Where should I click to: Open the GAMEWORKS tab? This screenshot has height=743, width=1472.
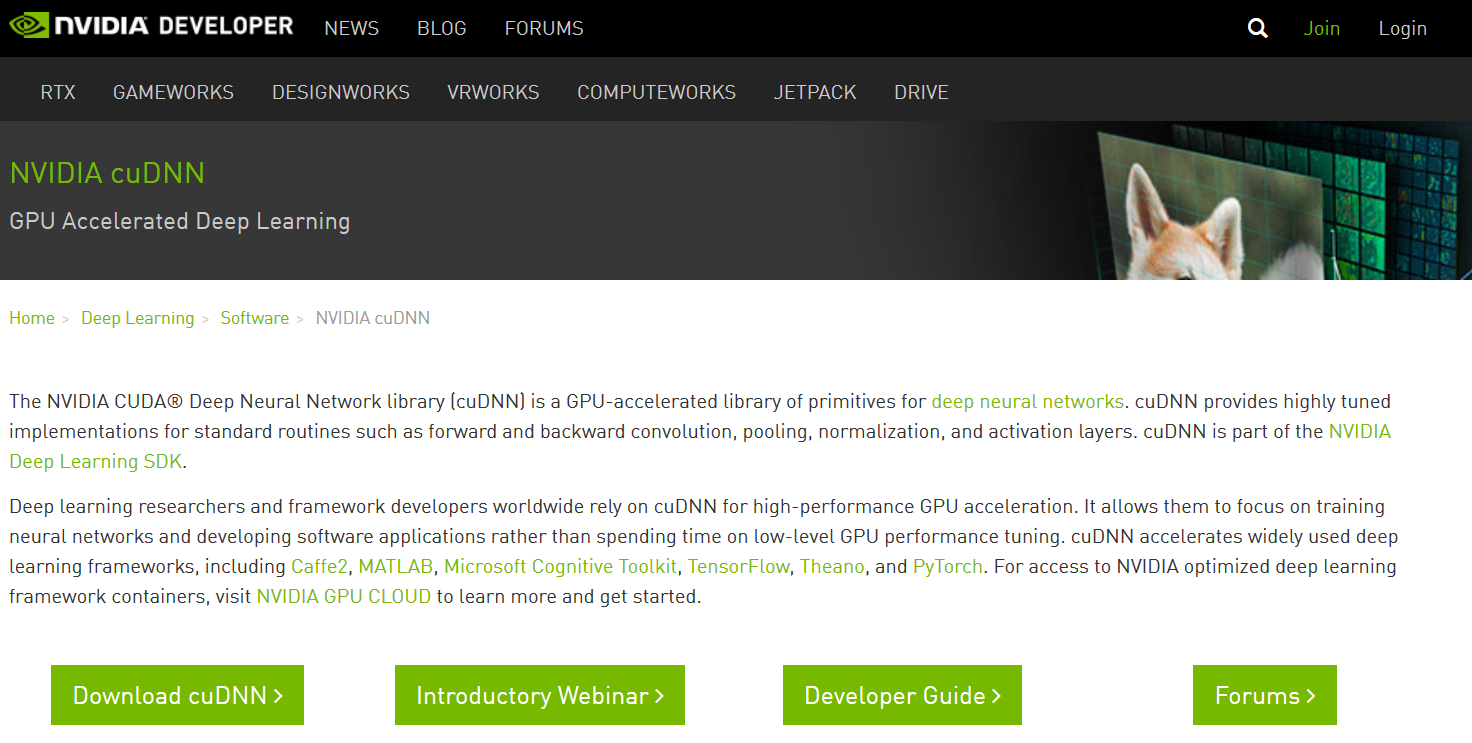[x=173, y=91]
